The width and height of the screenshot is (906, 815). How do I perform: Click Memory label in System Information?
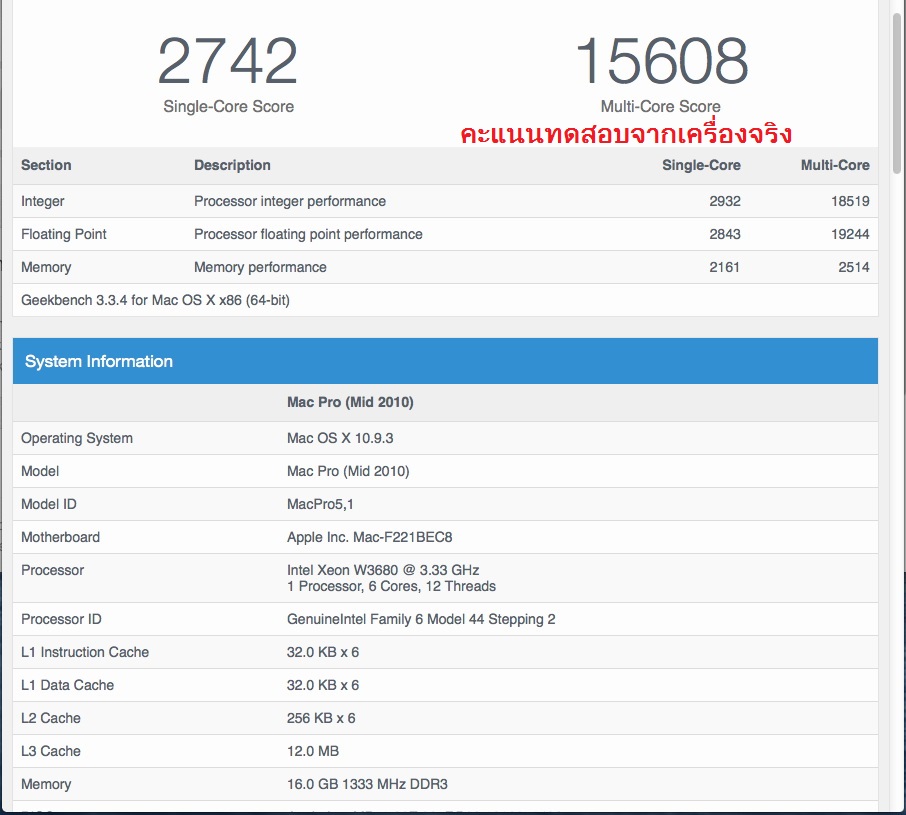[46, 784]
